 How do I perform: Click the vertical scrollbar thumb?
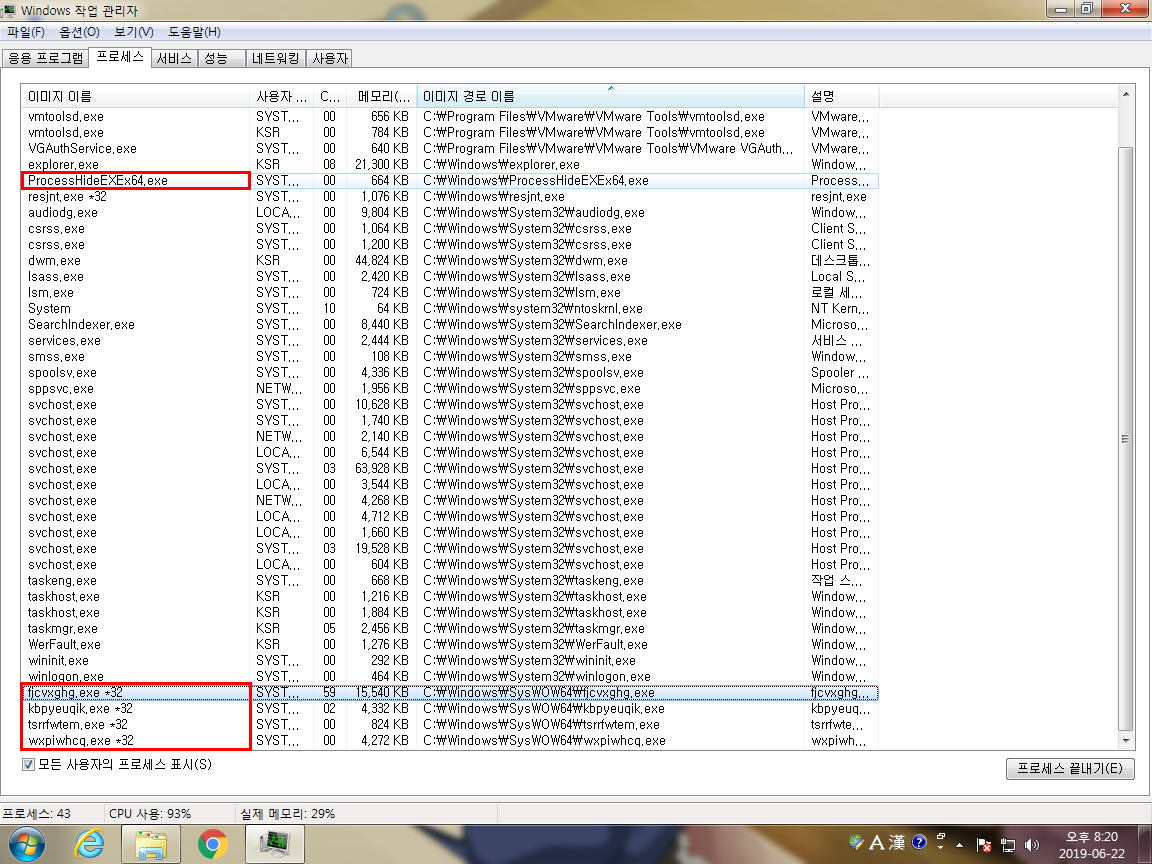(1125, 439)
